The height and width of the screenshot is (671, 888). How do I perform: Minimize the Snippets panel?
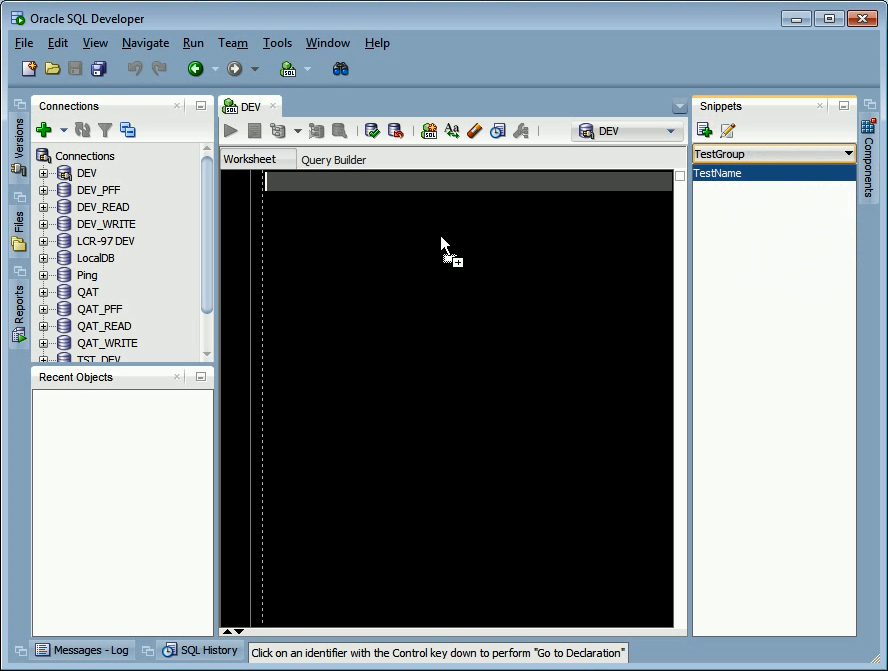(844, 105)
